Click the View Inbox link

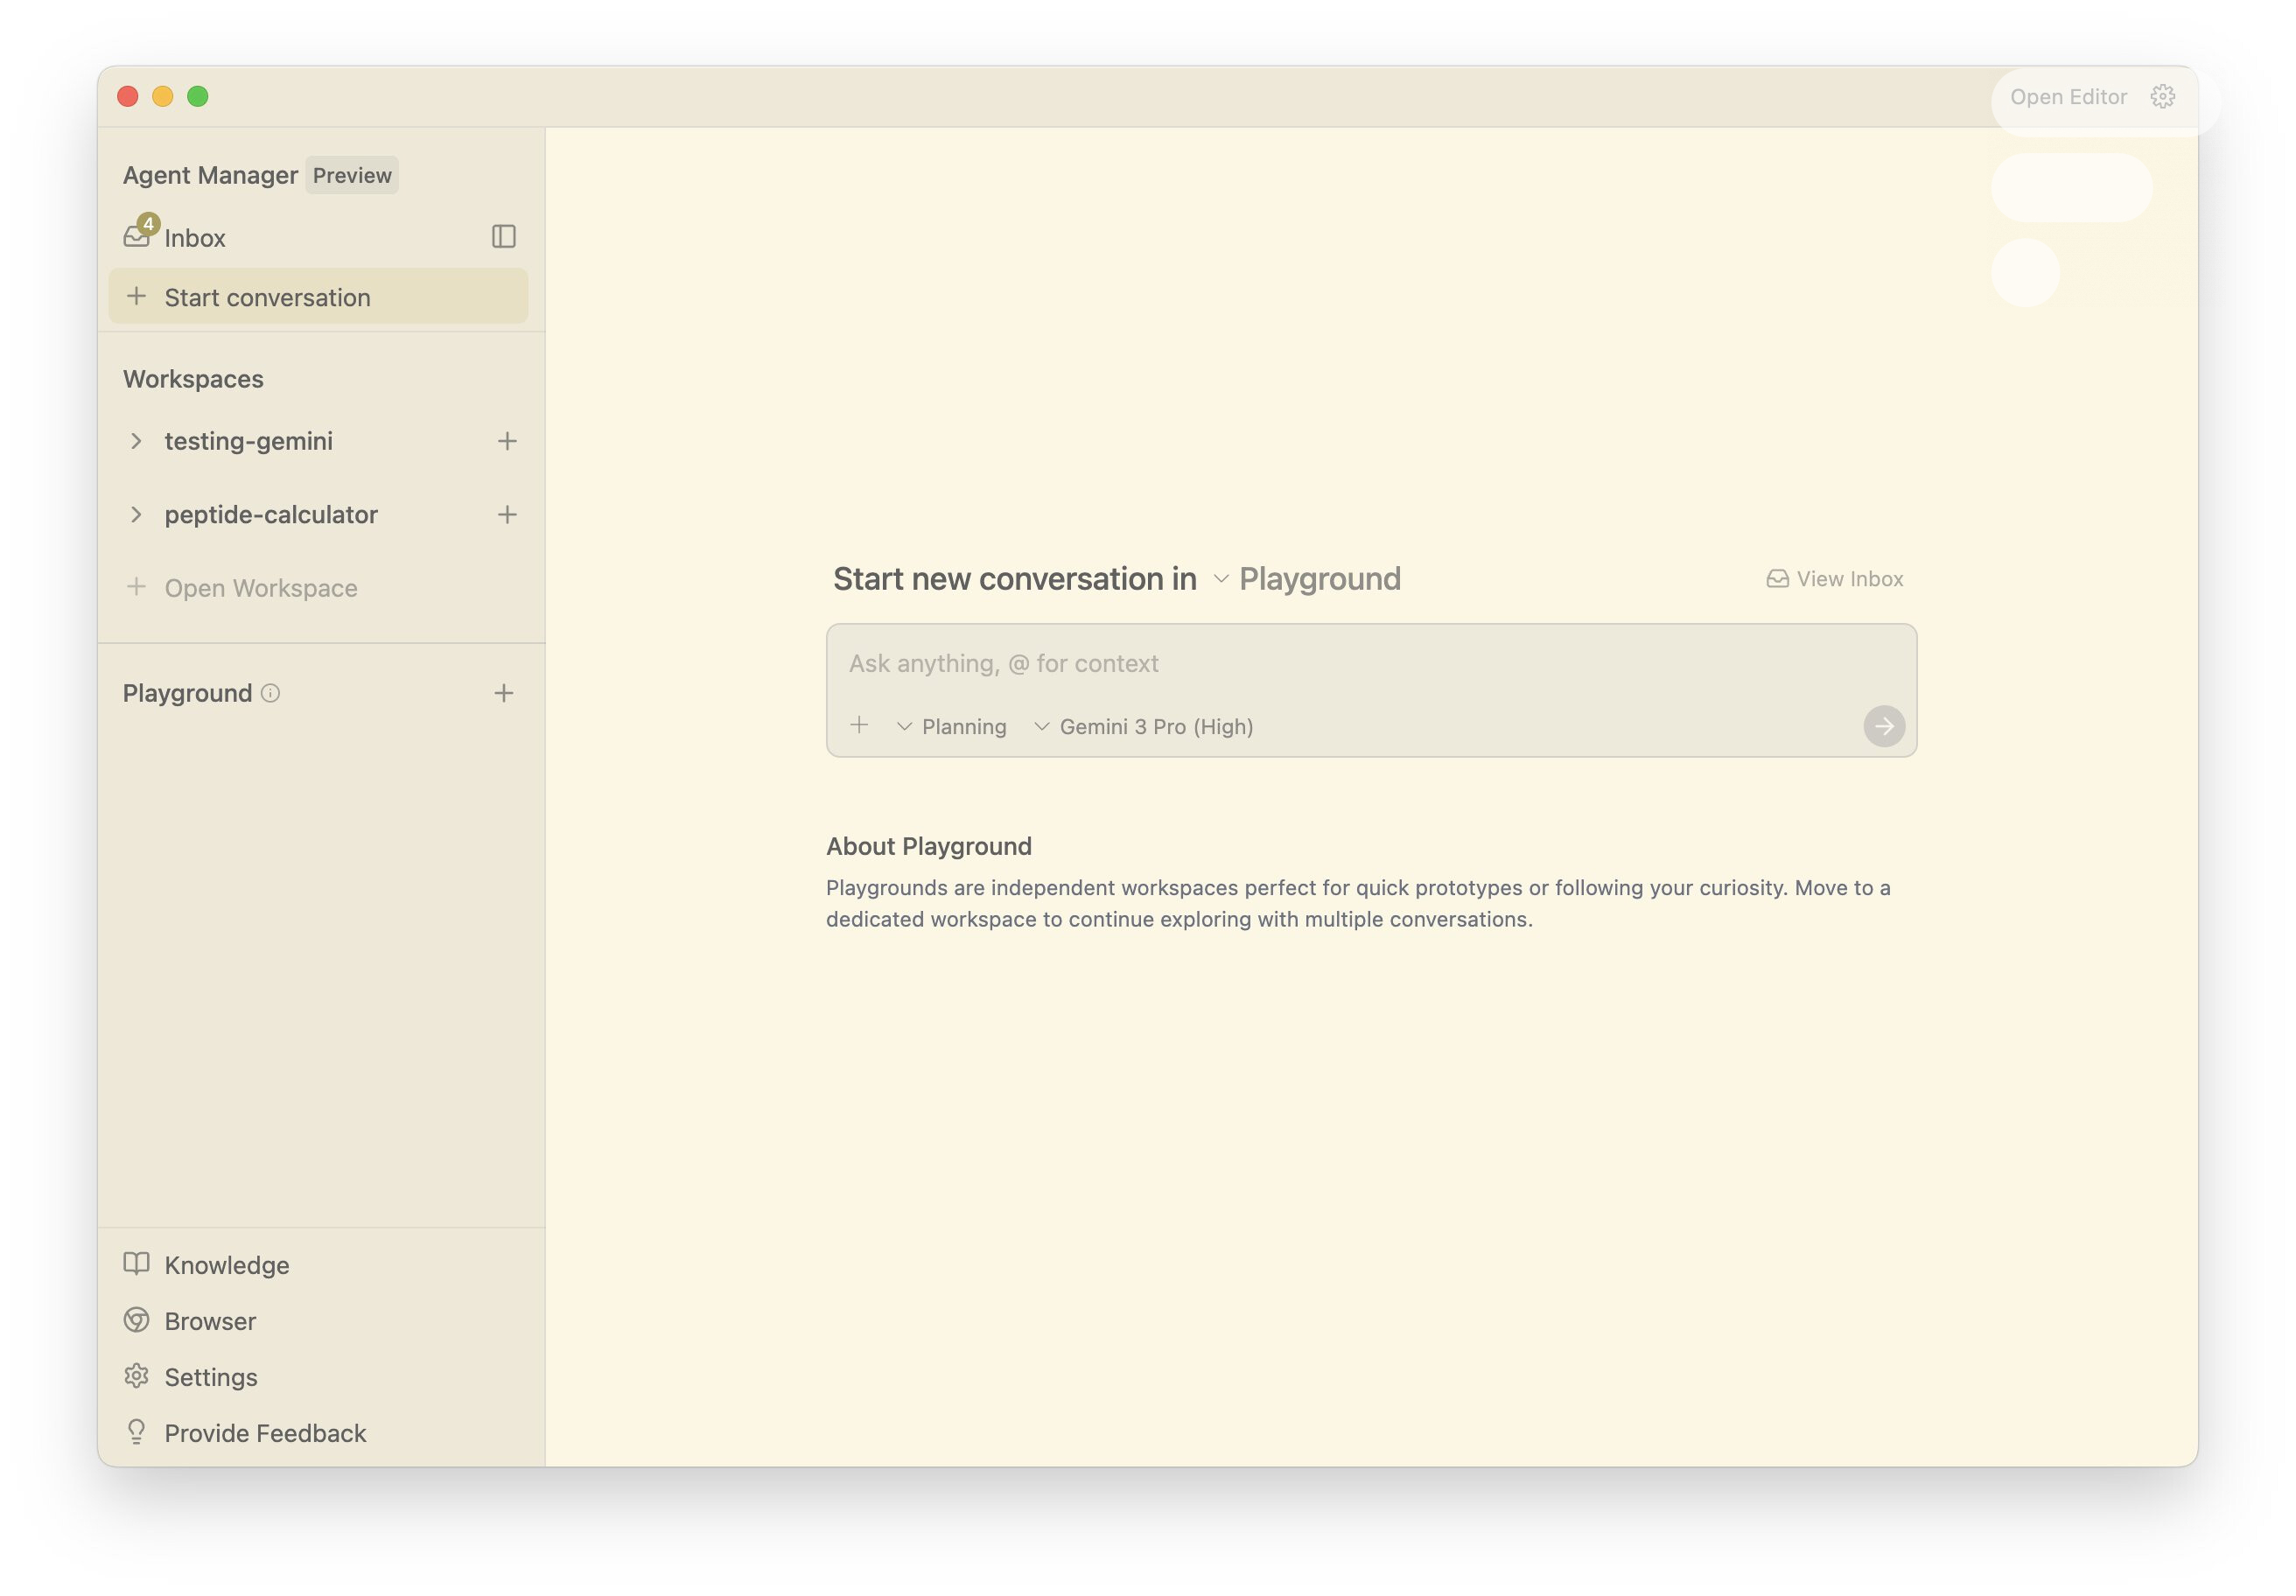tap(1835, 579)
